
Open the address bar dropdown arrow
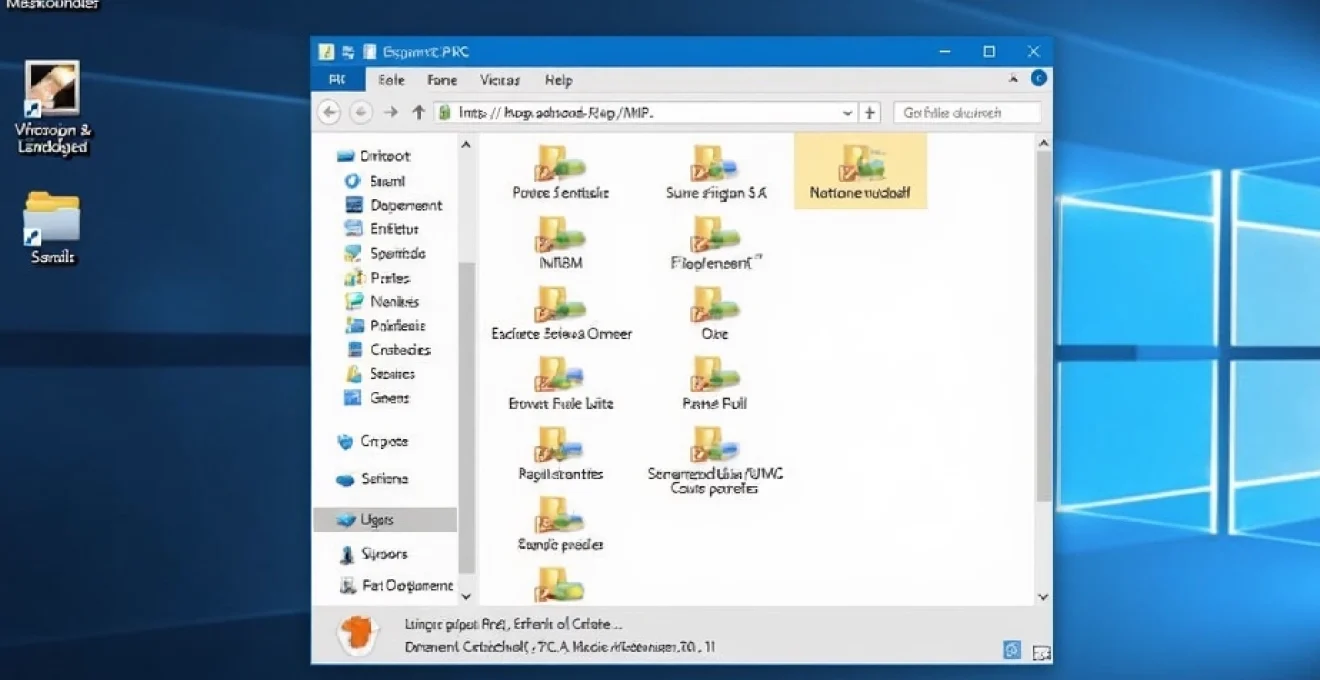tap(847, 112)
